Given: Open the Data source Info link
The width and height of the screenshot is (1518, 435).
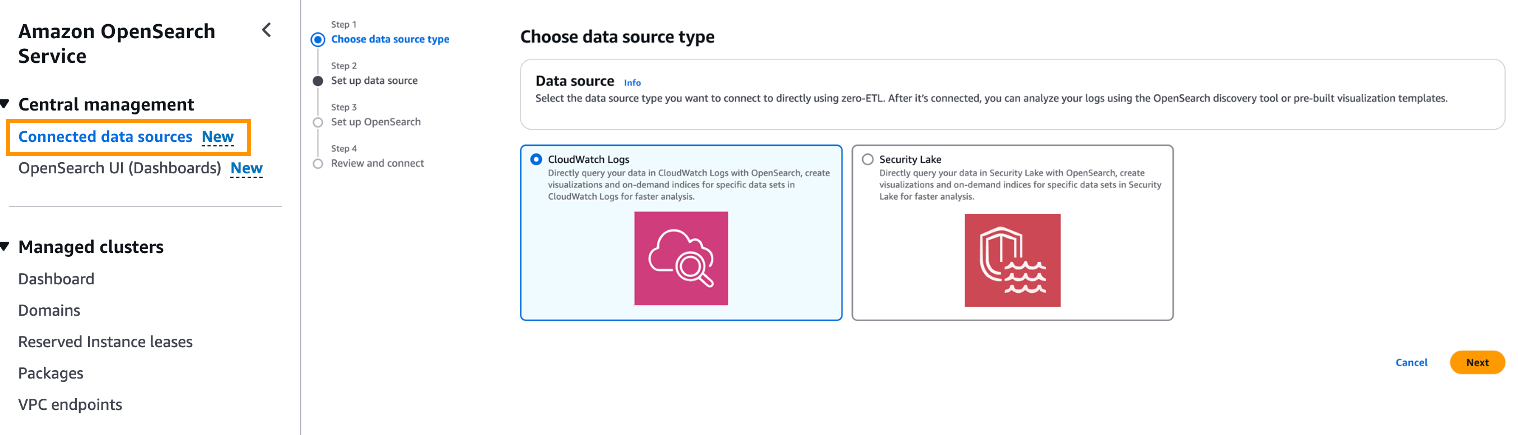Looking at the screenshot, I should (x=632, y=82).
